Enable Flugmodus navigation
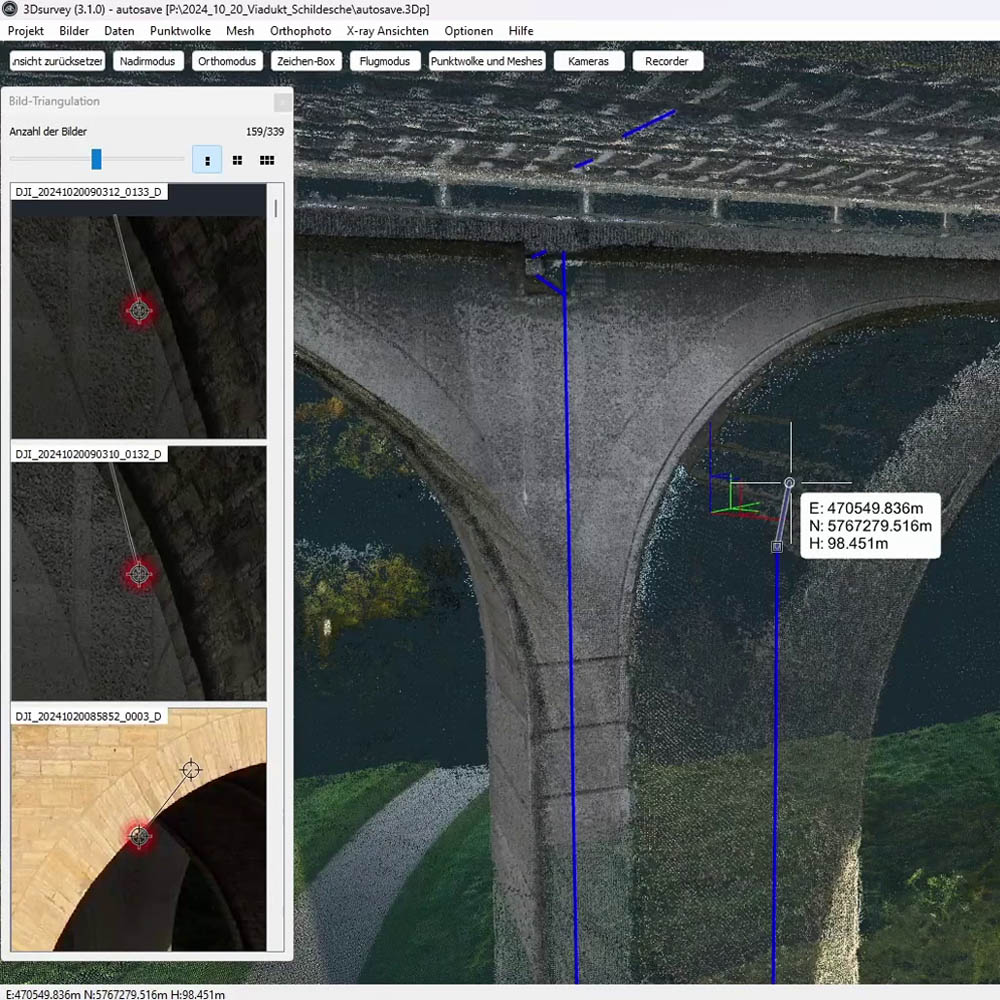This screenshot has height=1000, width=1000. tap(385, 61)
